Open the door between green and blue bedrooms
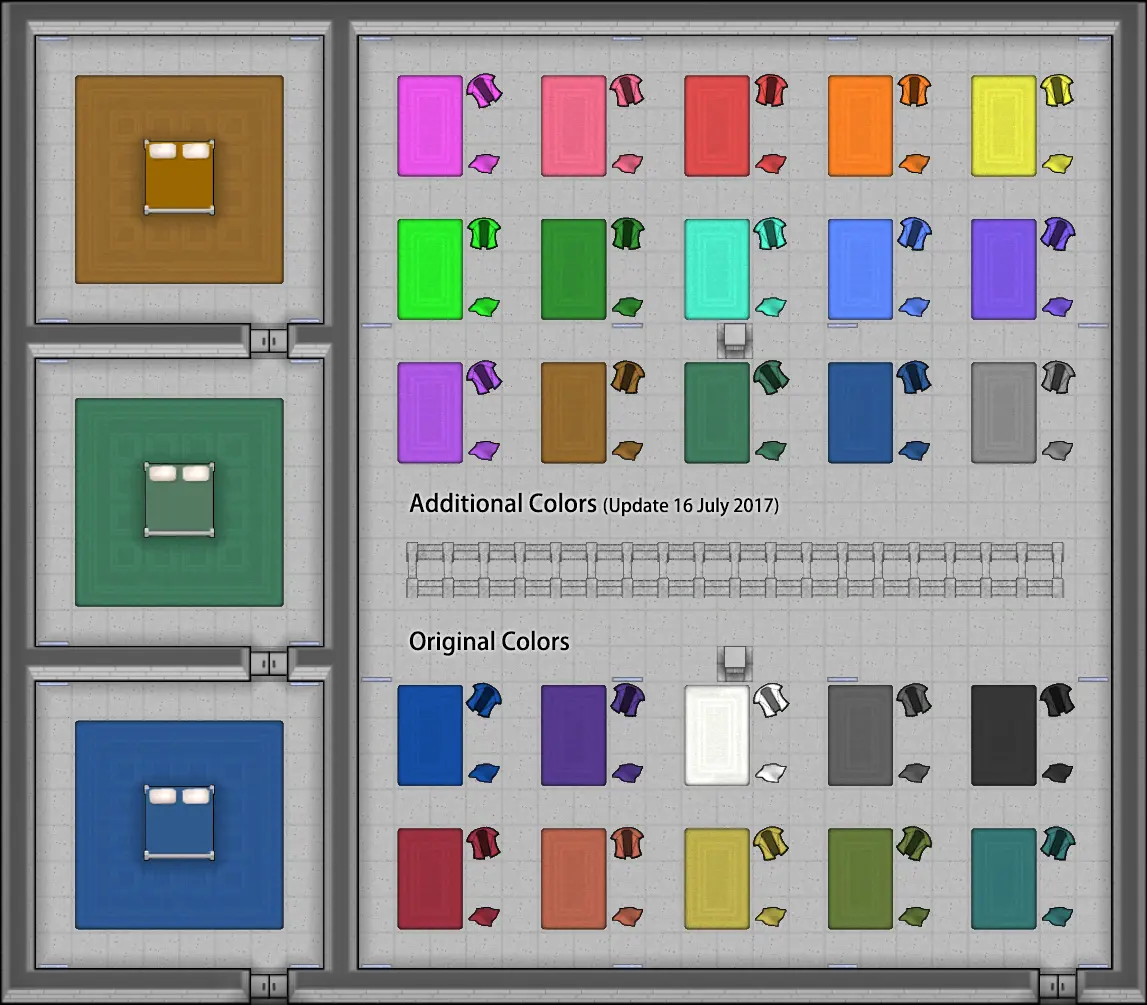The image size is (1147, 1005). tap(268, 663)
